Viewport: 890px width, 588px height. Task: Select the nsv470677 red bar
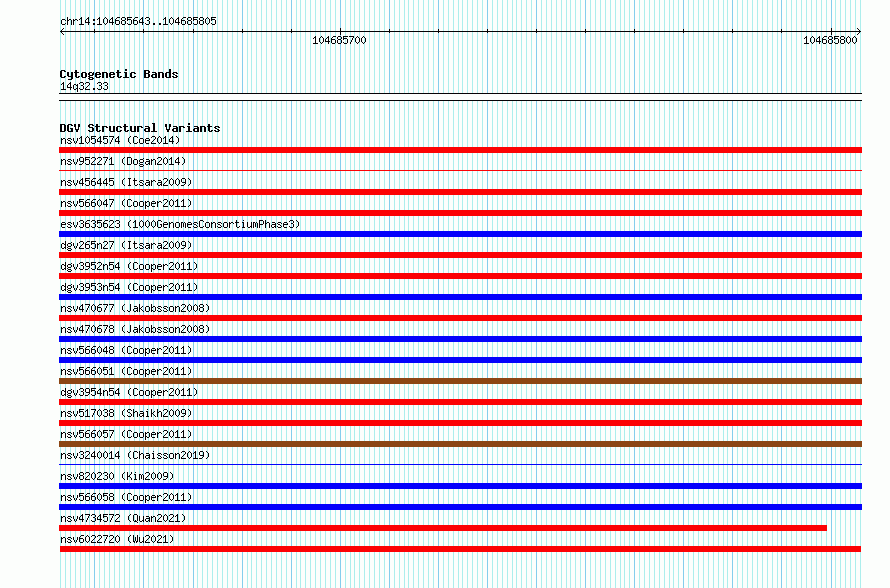click(460, 318)
